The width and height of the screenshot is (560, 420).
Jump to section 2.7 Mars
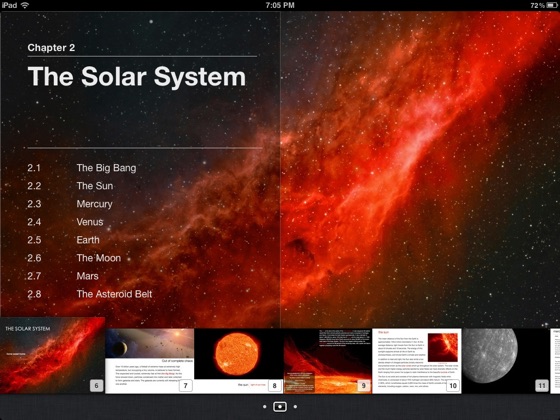pos(63,276)
